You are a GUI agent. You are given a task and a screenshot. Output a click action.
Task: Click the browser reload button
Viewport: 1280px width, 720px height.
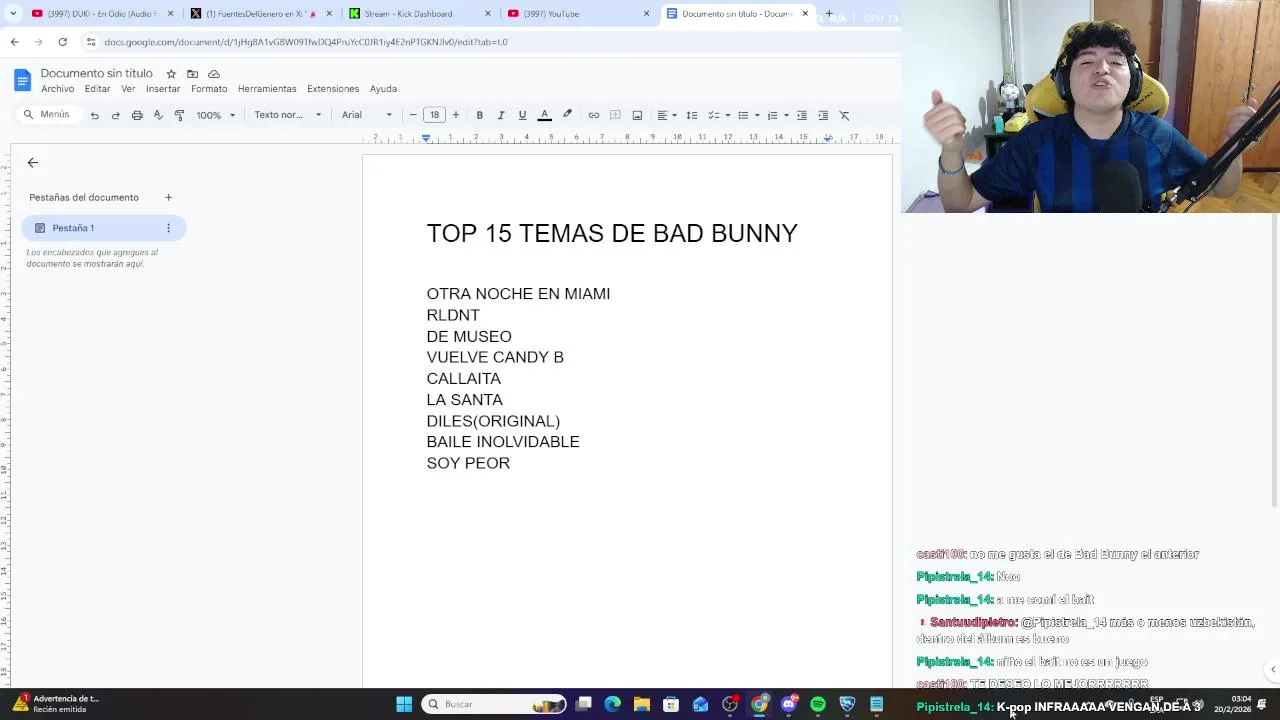click(x=62, y=42)
